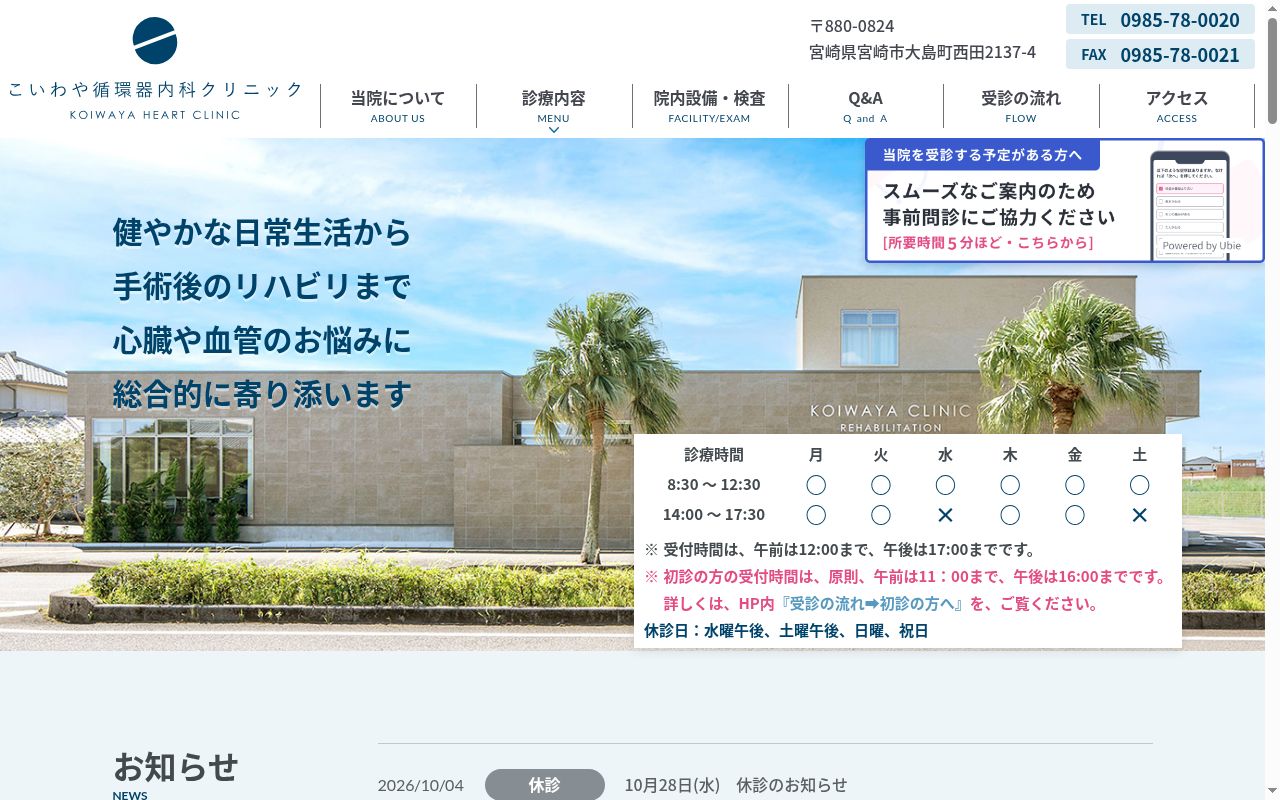Click the smartphone image in Ubie banner
The image size is (1280, 800).
pos(1190,205)
